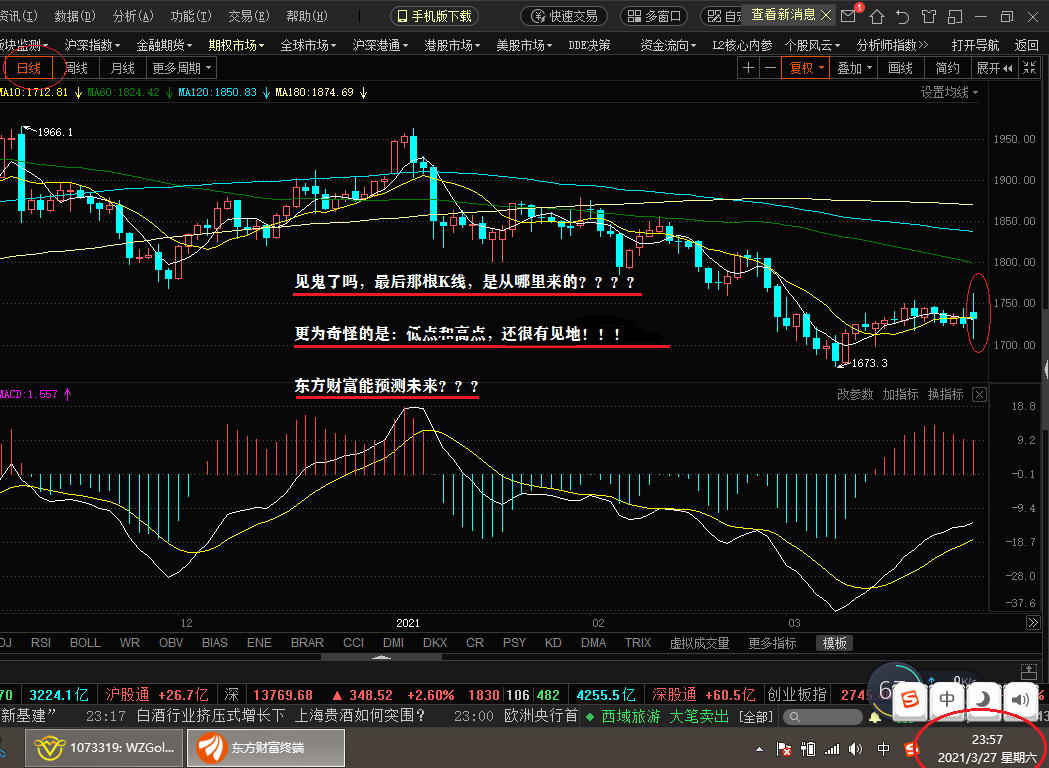Zoom in chart with the plus icon
1049x768 pixels.
click(748, 68)
